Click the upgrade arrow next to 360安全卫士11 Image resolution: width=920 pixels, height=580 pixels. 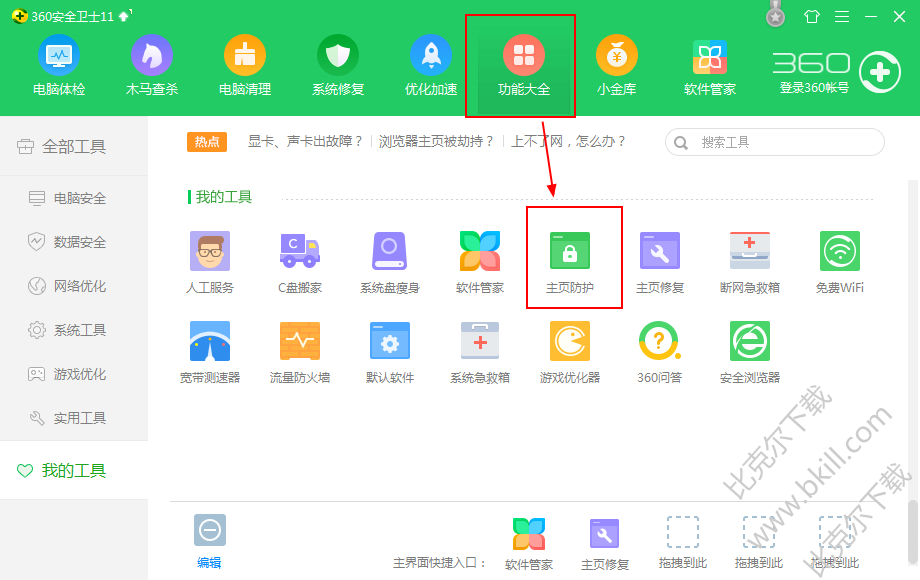coord(124,16)
